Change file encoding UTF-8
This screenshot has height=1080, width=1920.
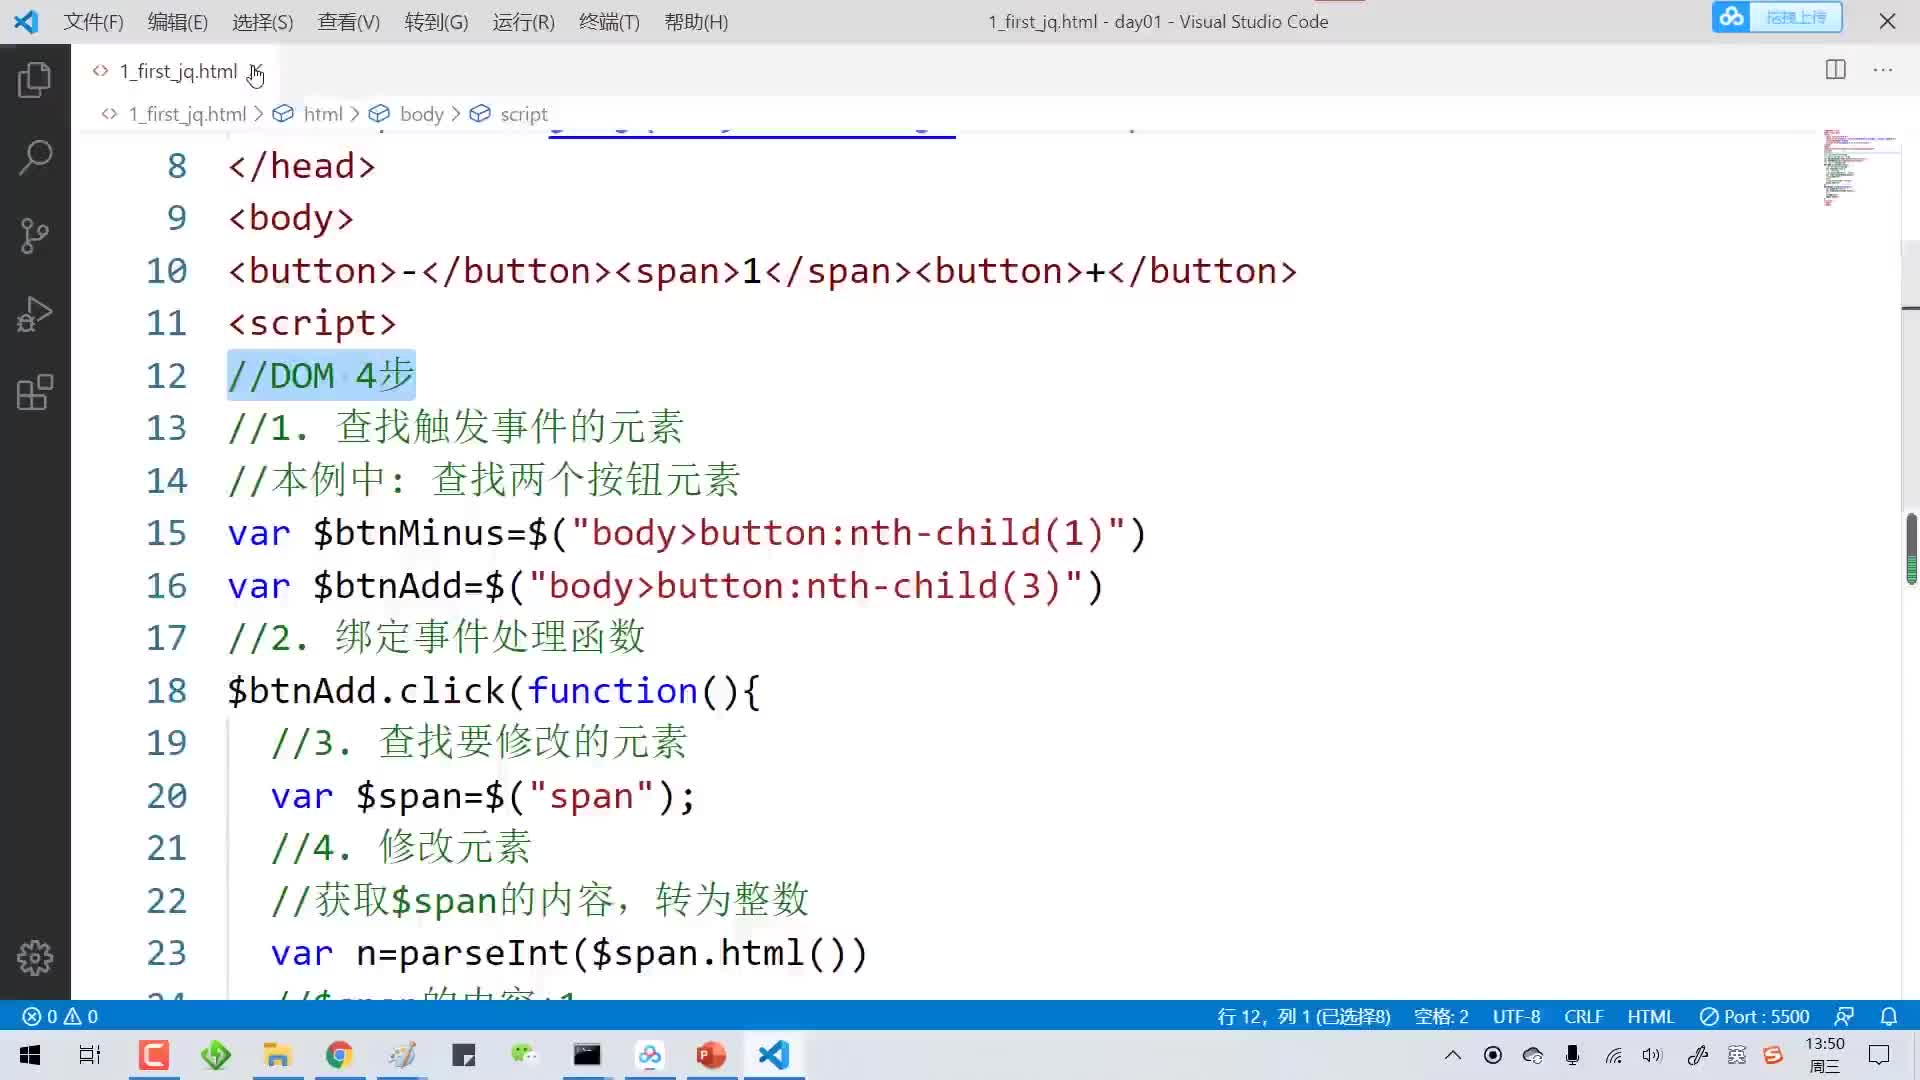point(1516,1016)
